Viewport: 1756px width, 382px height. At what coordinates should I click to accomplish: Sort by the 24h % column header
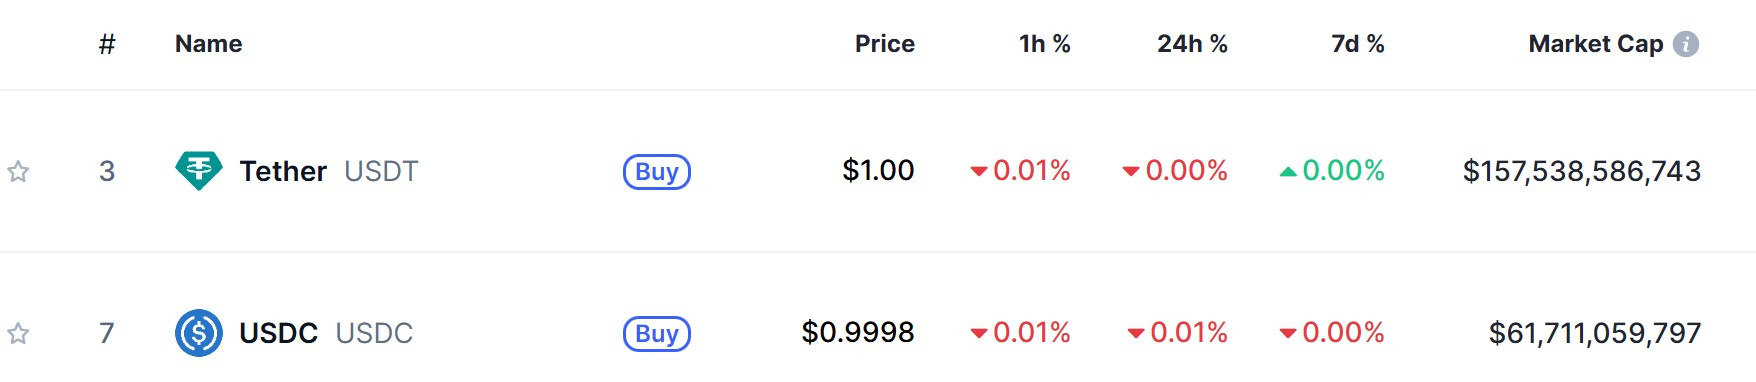[1192, 44]
